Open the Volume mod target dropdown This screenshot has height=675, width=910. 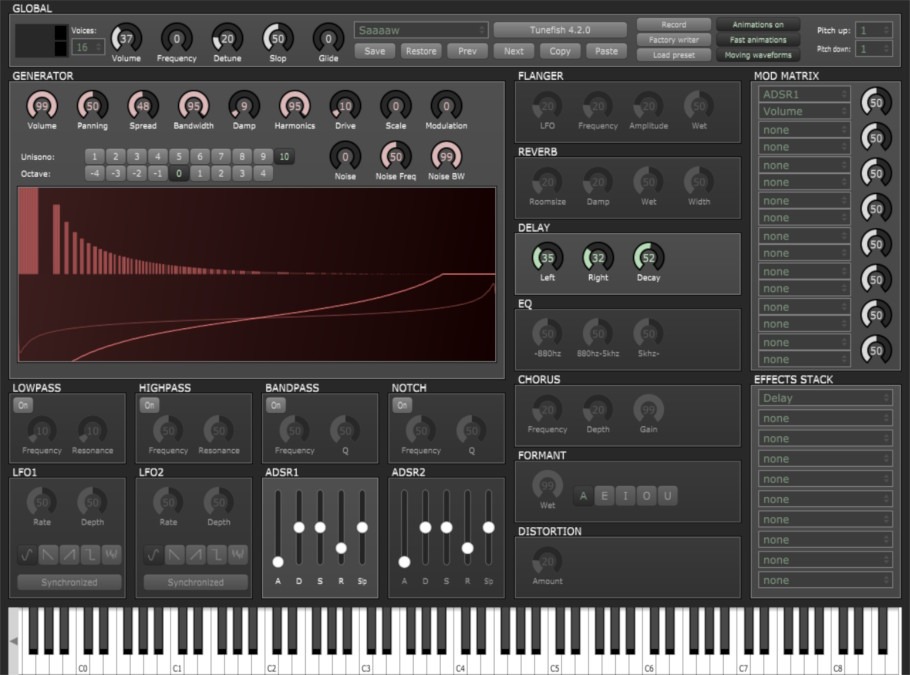coord(804,111)
